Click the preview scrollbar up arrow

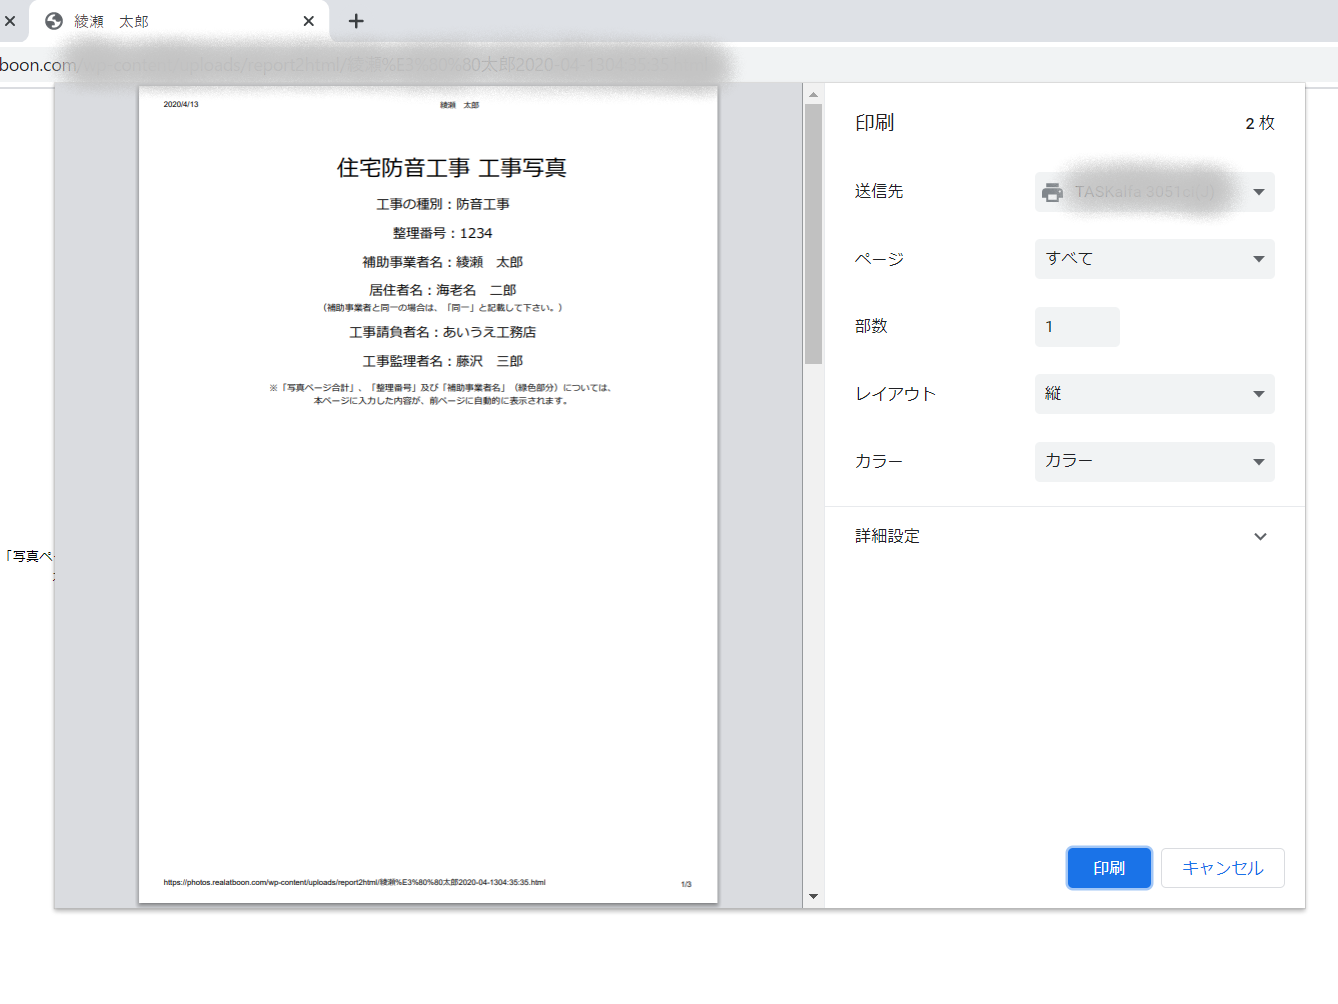(813, 95)
